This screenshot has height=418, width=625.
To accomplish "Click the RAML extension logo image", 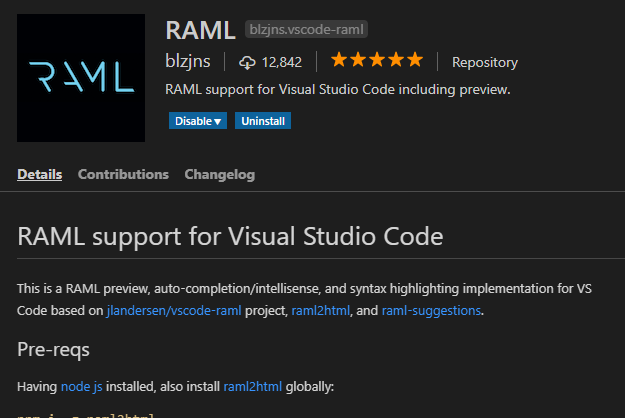I will (81, 78).
